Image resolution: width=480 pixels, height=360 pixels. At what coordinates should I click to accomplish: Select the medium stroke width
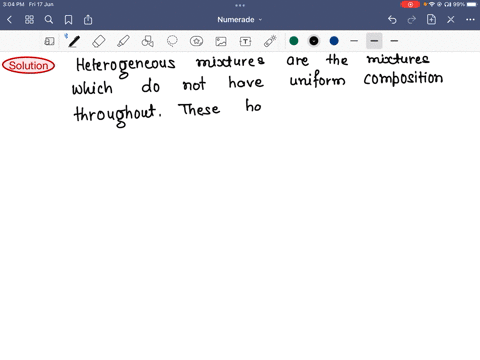point(374,41)
